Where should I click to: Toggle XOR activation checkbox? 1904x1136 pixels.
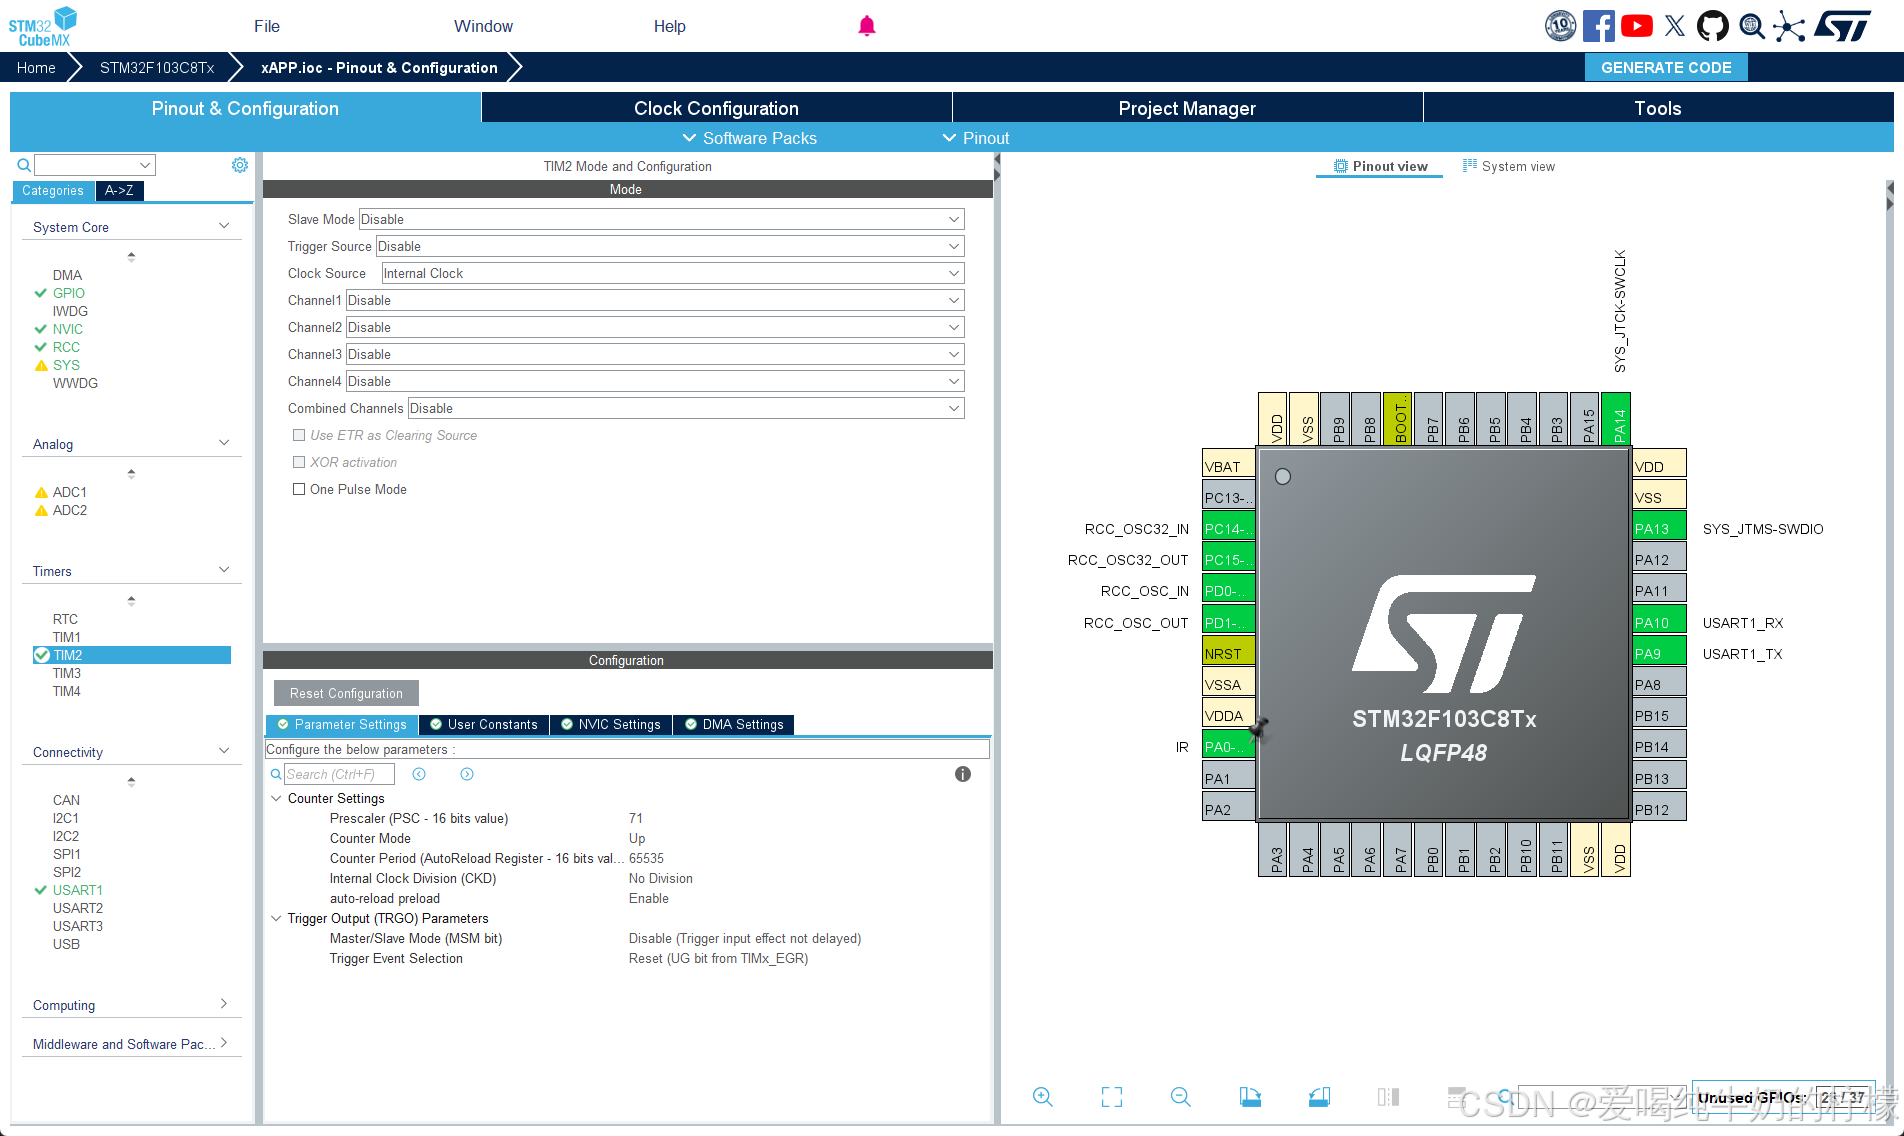pos(299,462)
